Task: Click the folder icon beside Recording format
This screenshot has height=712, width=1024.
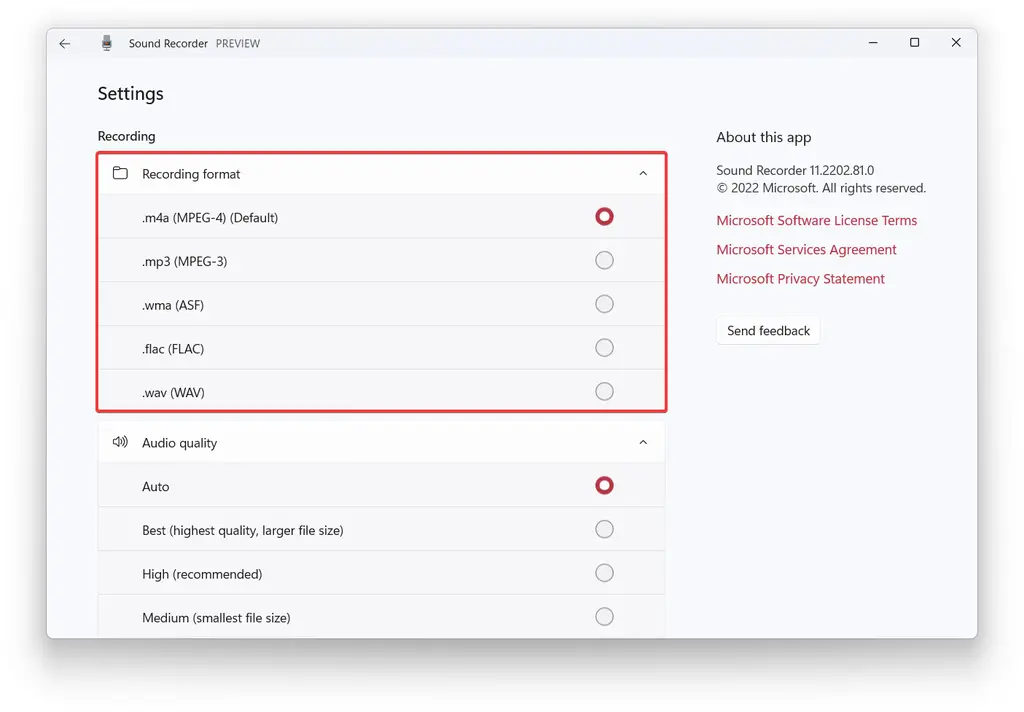Action: tap(120, 174)
